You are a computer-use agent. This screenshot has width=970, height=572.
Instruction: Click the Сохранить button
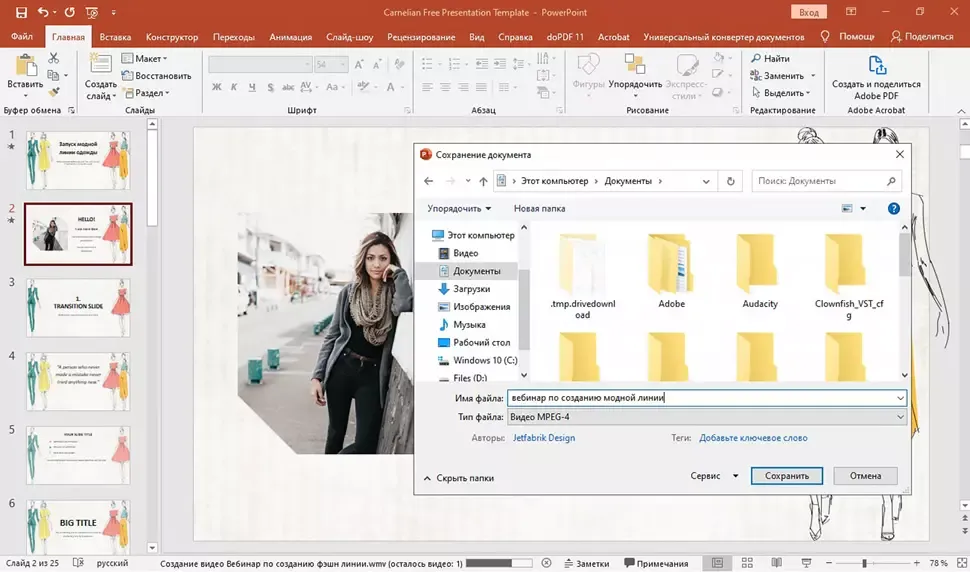pyautogui.click(x=786, y=476)
